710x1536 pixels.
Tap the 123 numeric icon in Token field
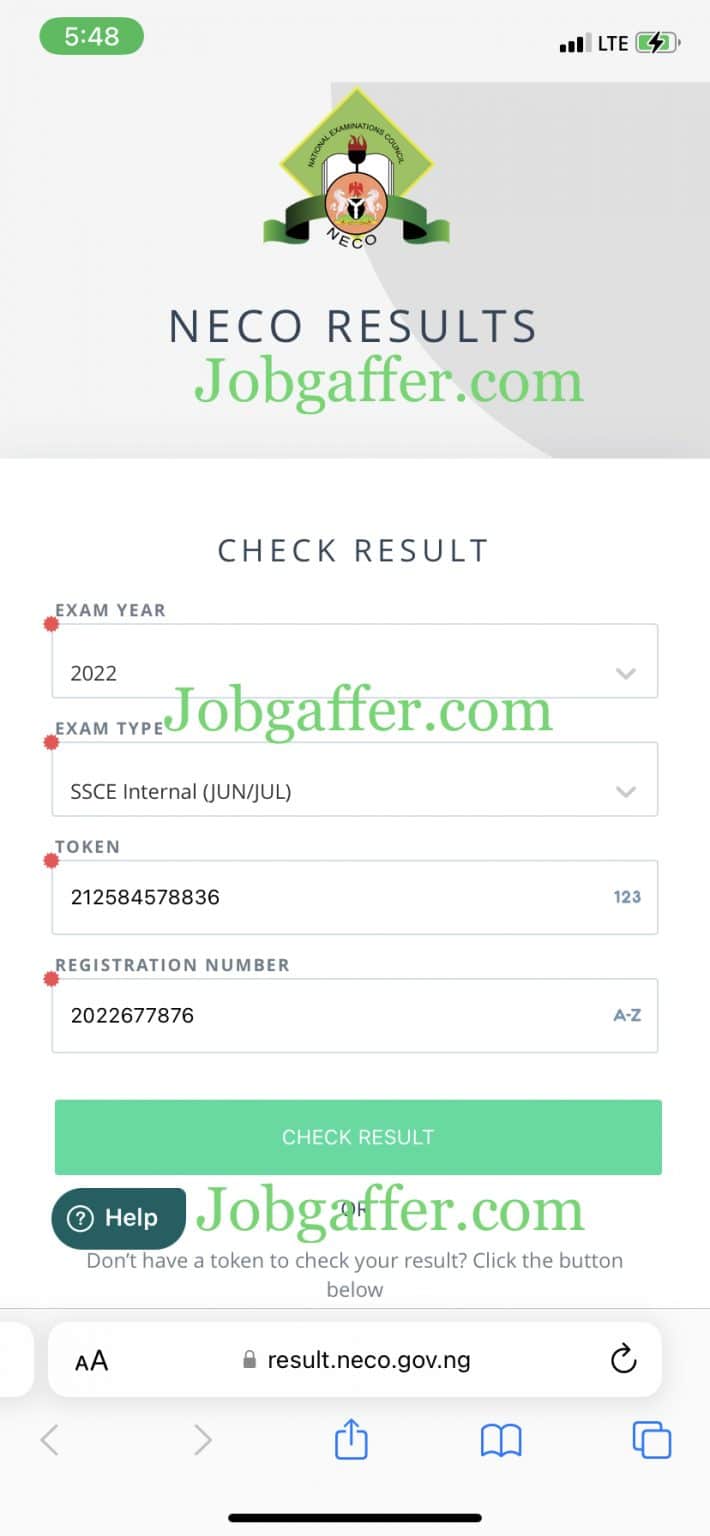(x=626, y=897)
